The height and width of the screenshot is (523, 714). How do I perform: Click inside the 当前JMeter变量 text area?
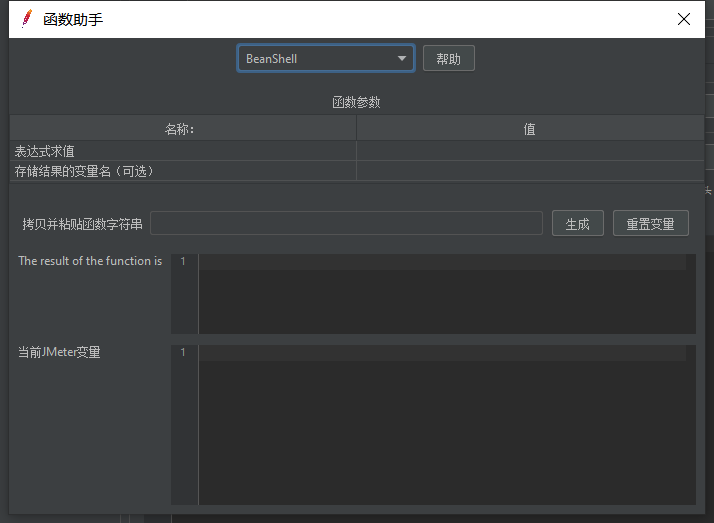[x=447, y=425]
